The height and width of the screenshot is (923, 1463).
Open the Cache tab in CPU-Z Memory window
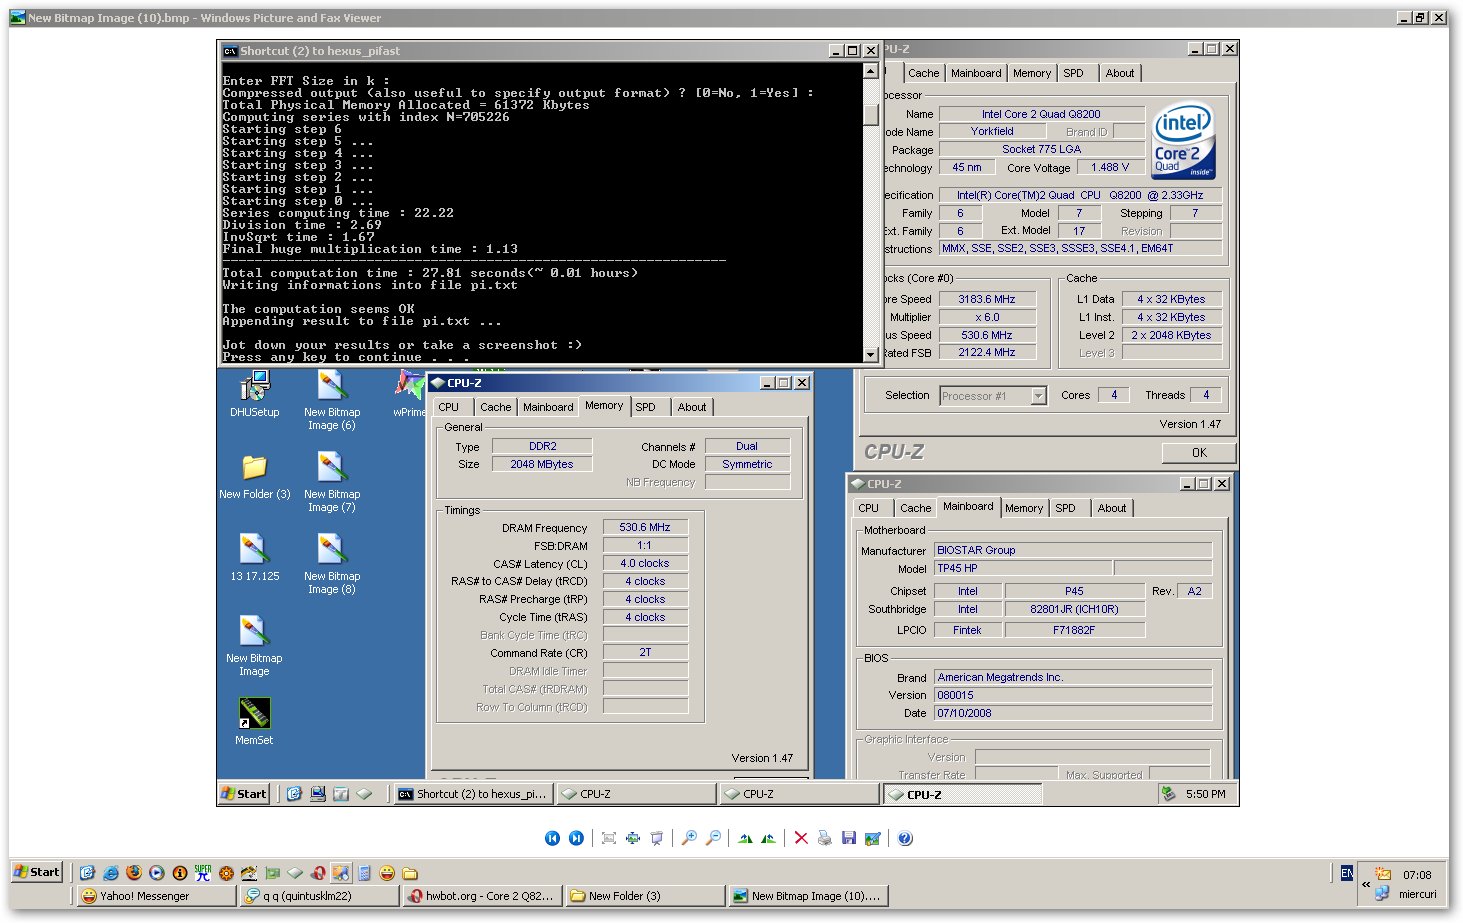(495, 407)
